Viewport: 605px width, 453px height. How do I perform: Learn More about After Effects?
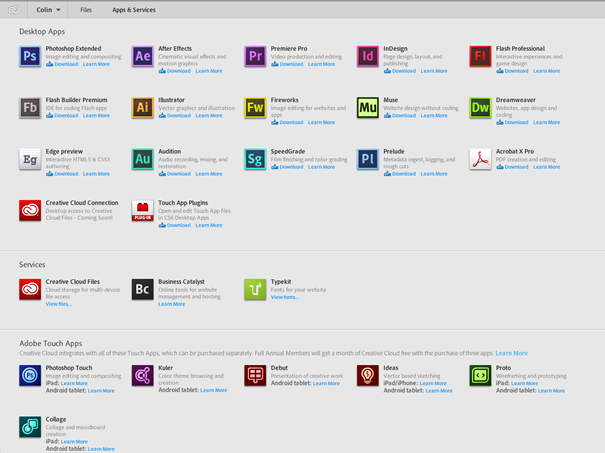[x=209, y=71]
